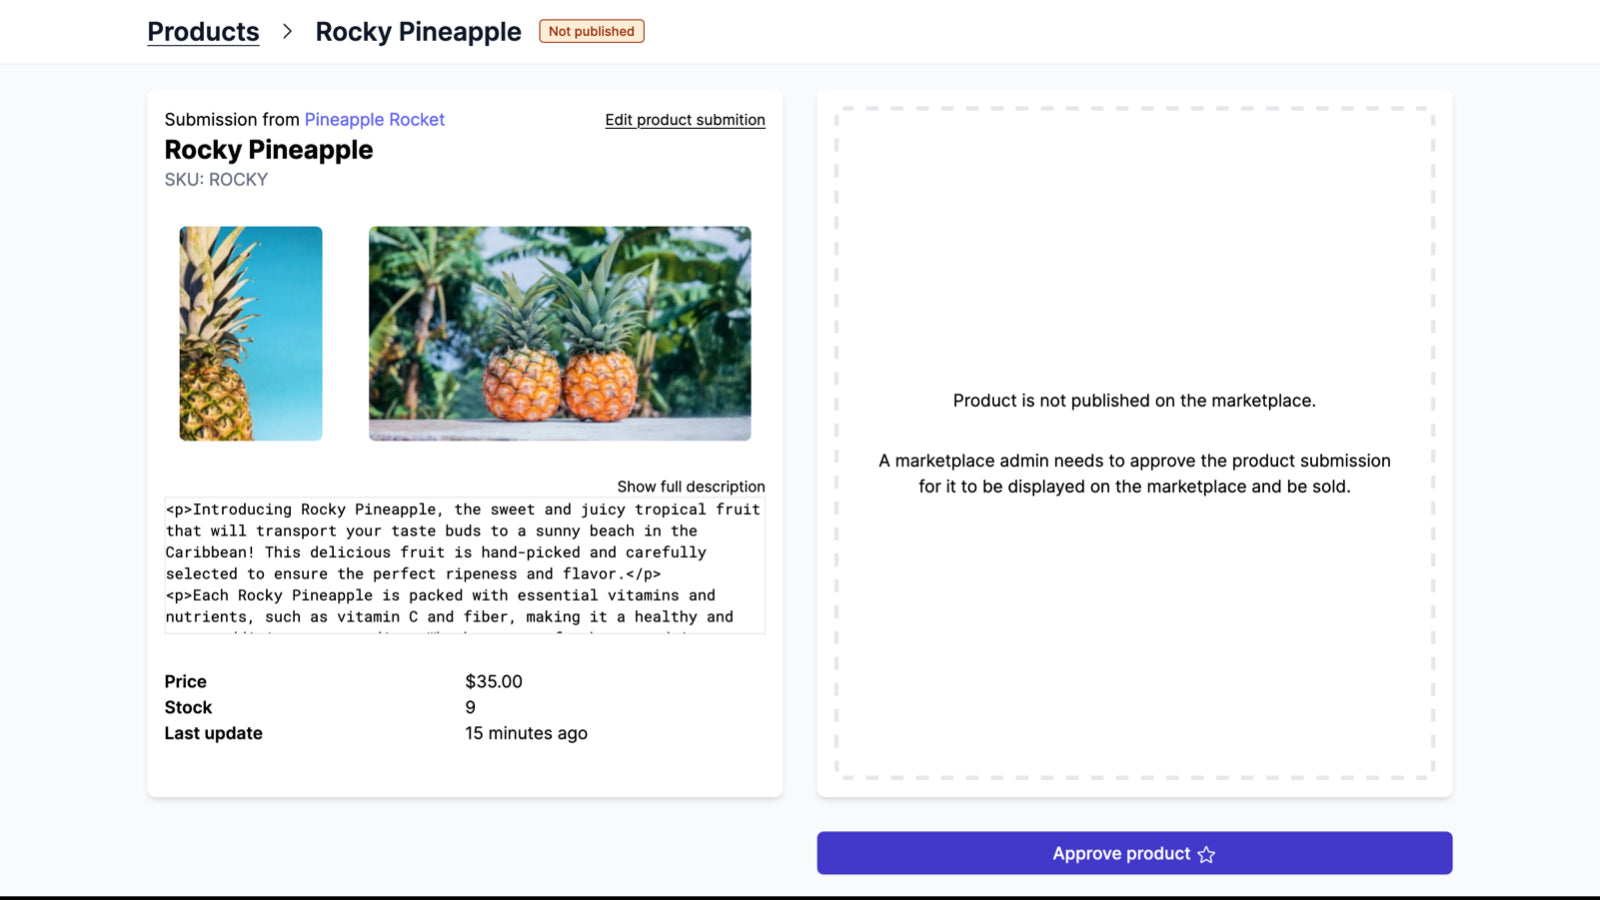Expand the full product description
Viewport: 1600px width, 900px height.
[x=690, y=486]
